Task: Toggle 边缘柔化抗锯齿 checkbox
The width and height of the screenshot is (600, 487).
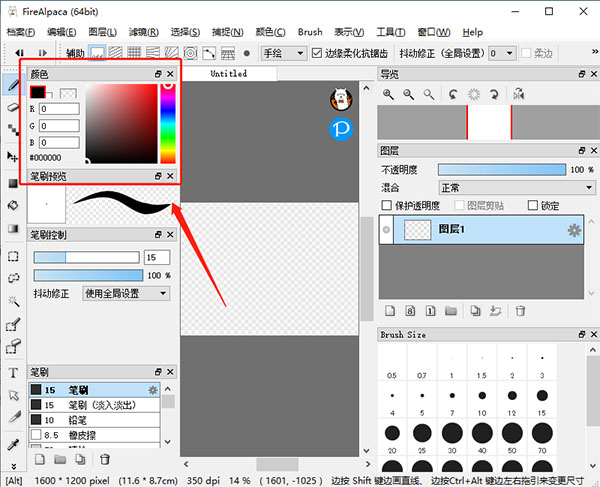Action: pyautogui.click(x=318, y=53)
